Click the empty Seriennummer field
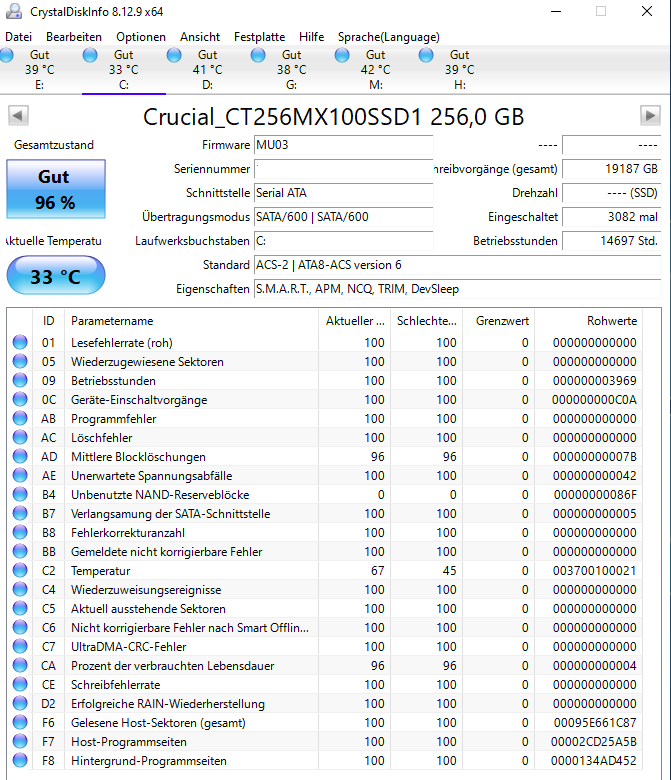Viewport: 671px width, 780px height. tap(343, 169)
